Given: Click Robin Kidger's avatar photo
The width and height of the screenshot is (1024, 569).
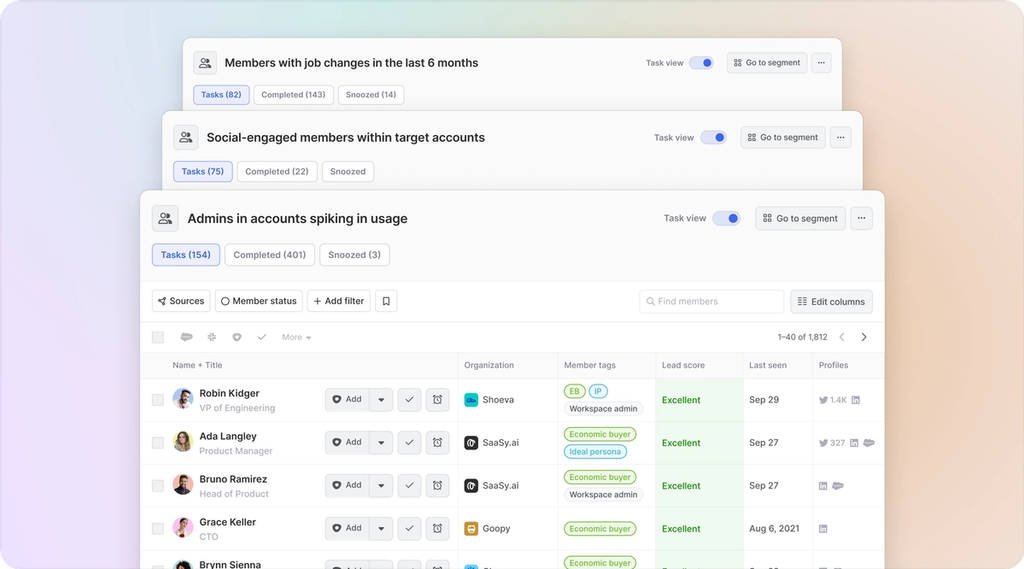Looking at the screenshot, I should pos(183,398).
